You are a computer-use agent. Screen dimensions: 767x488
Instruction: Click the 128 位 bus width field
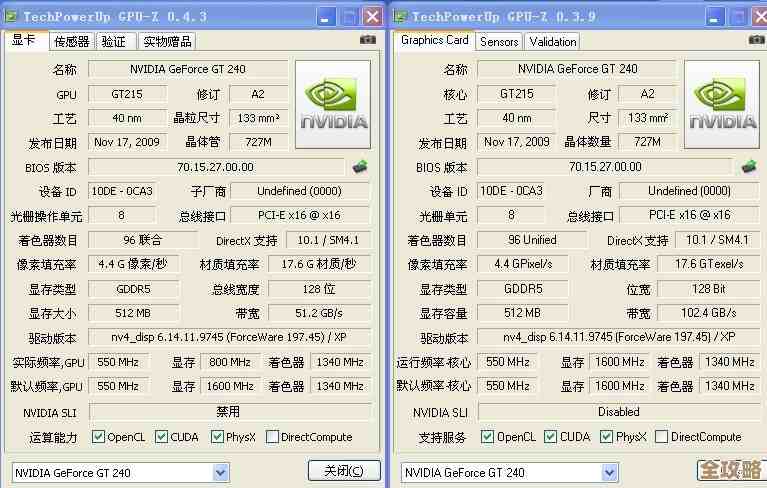[319, 289]
